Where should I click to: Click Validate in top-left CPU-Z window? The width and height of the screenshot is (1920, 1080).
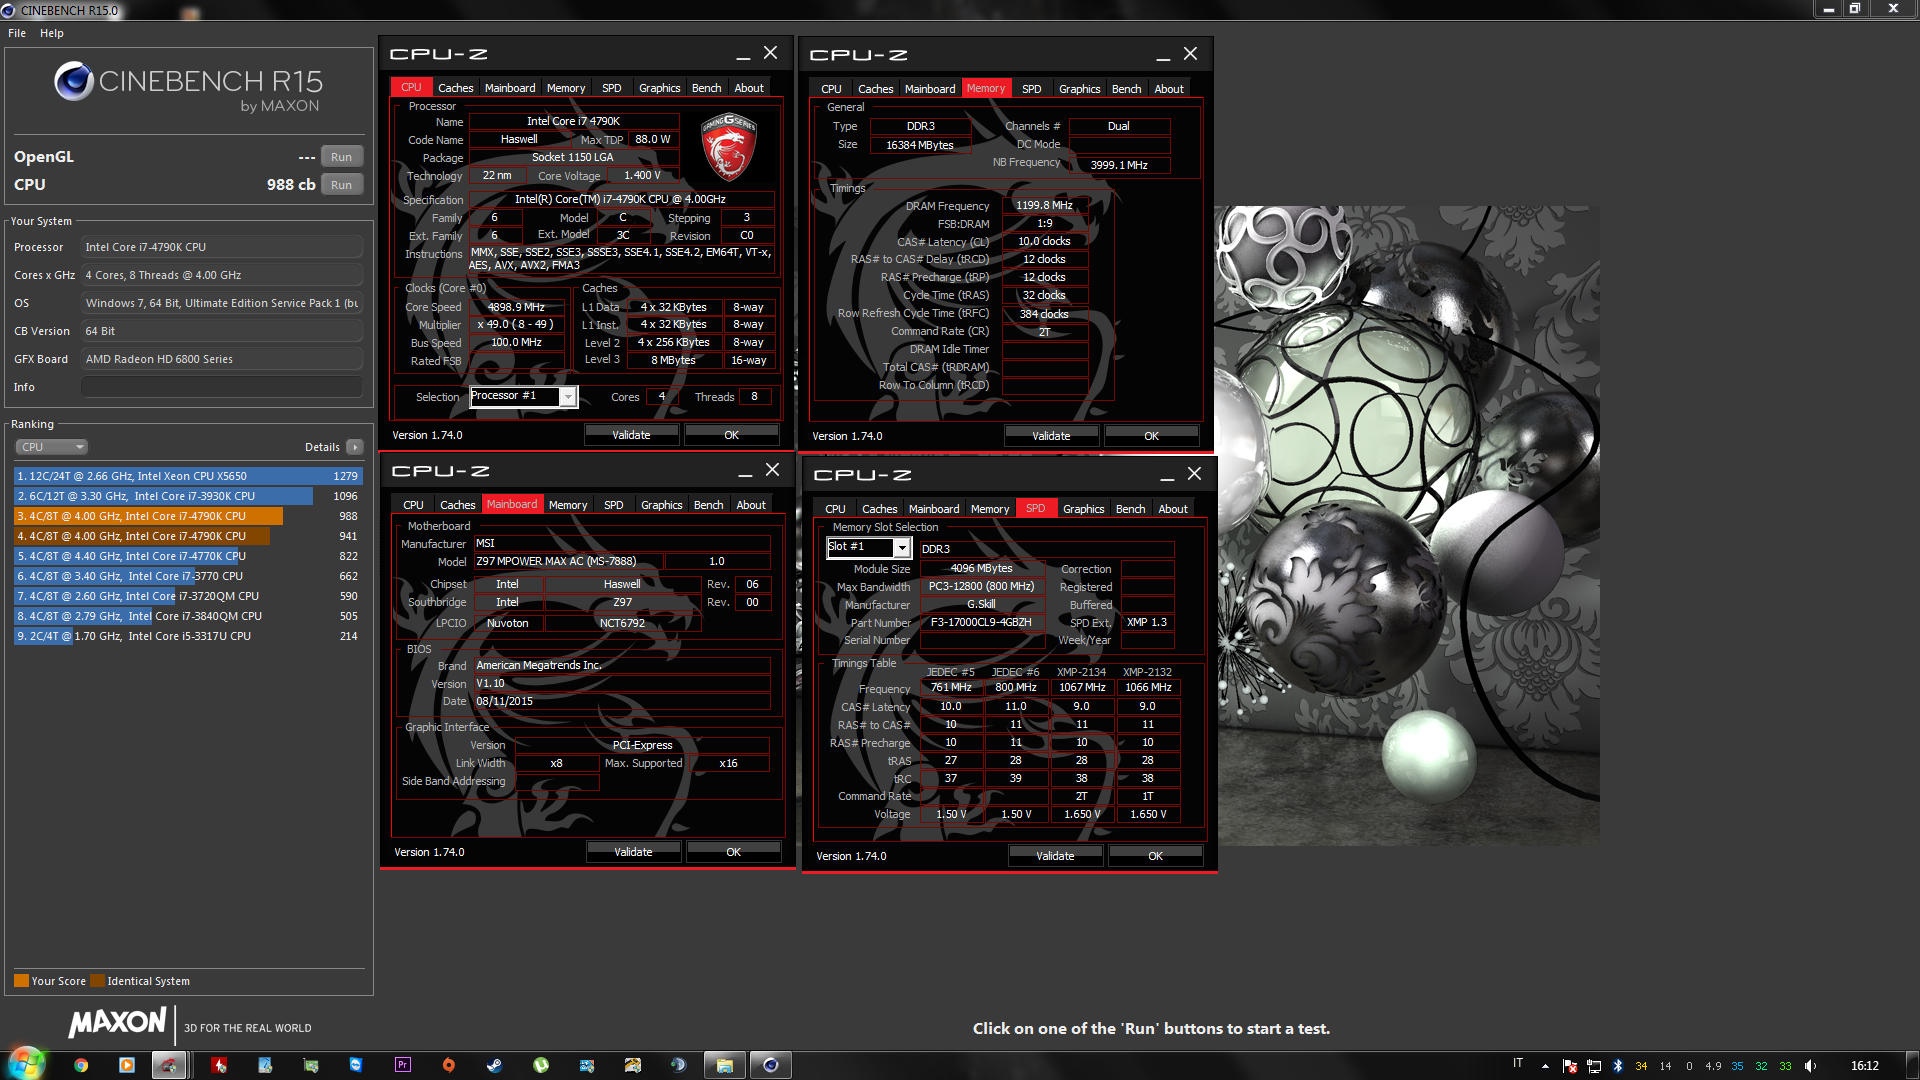(x=631, y=435)
